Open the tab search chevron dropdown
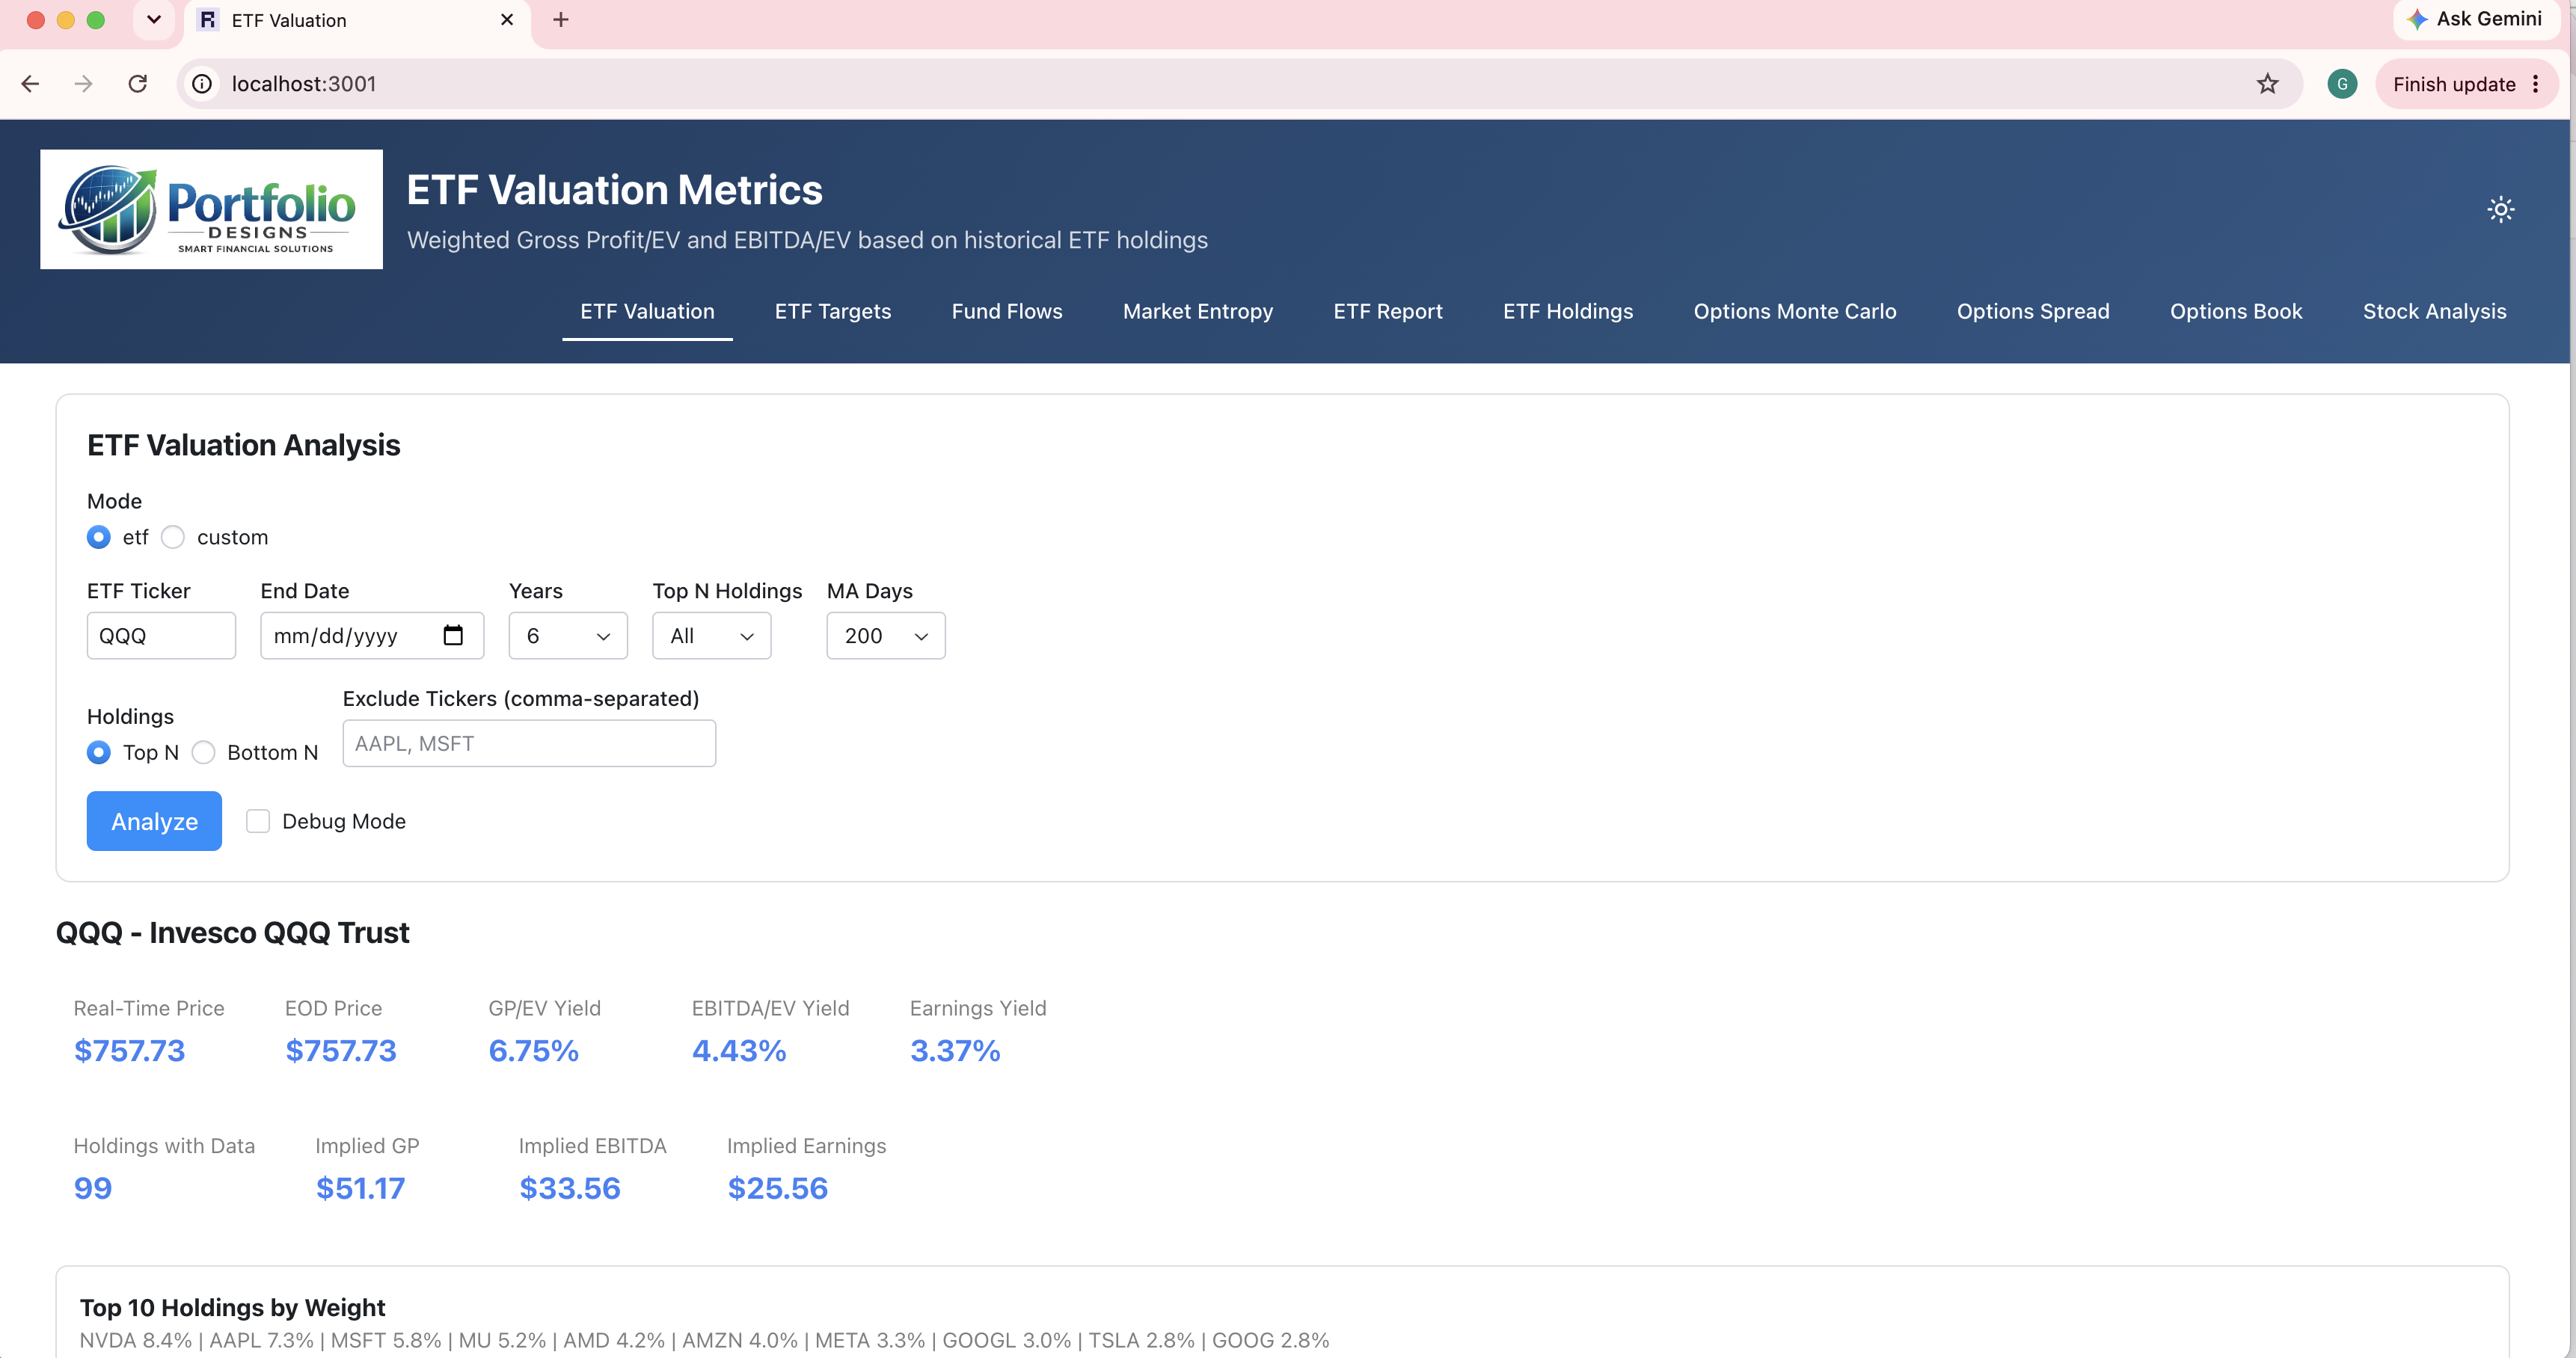 point(154,20)
